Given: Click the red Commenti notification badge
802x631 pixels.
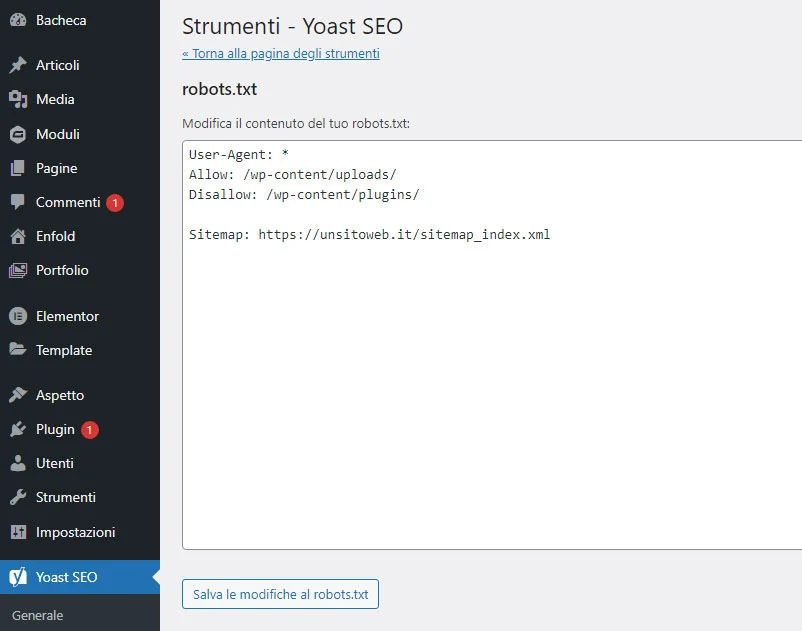Looking at the screenshot, I should point(115,202).
